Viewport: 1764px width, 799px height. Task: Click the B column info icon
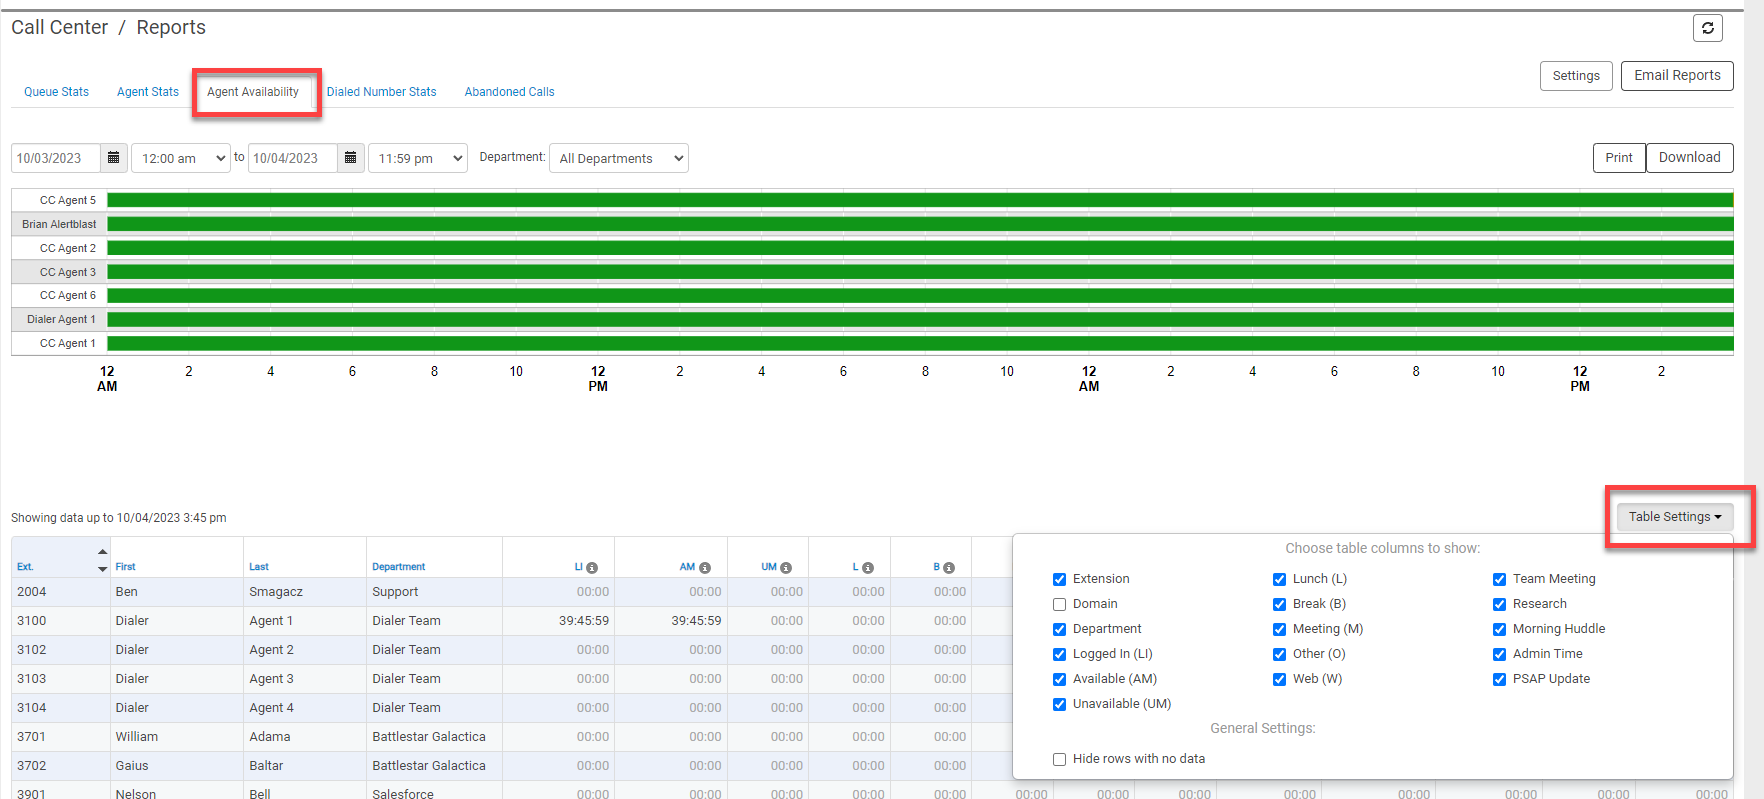(x=949, y=568)
